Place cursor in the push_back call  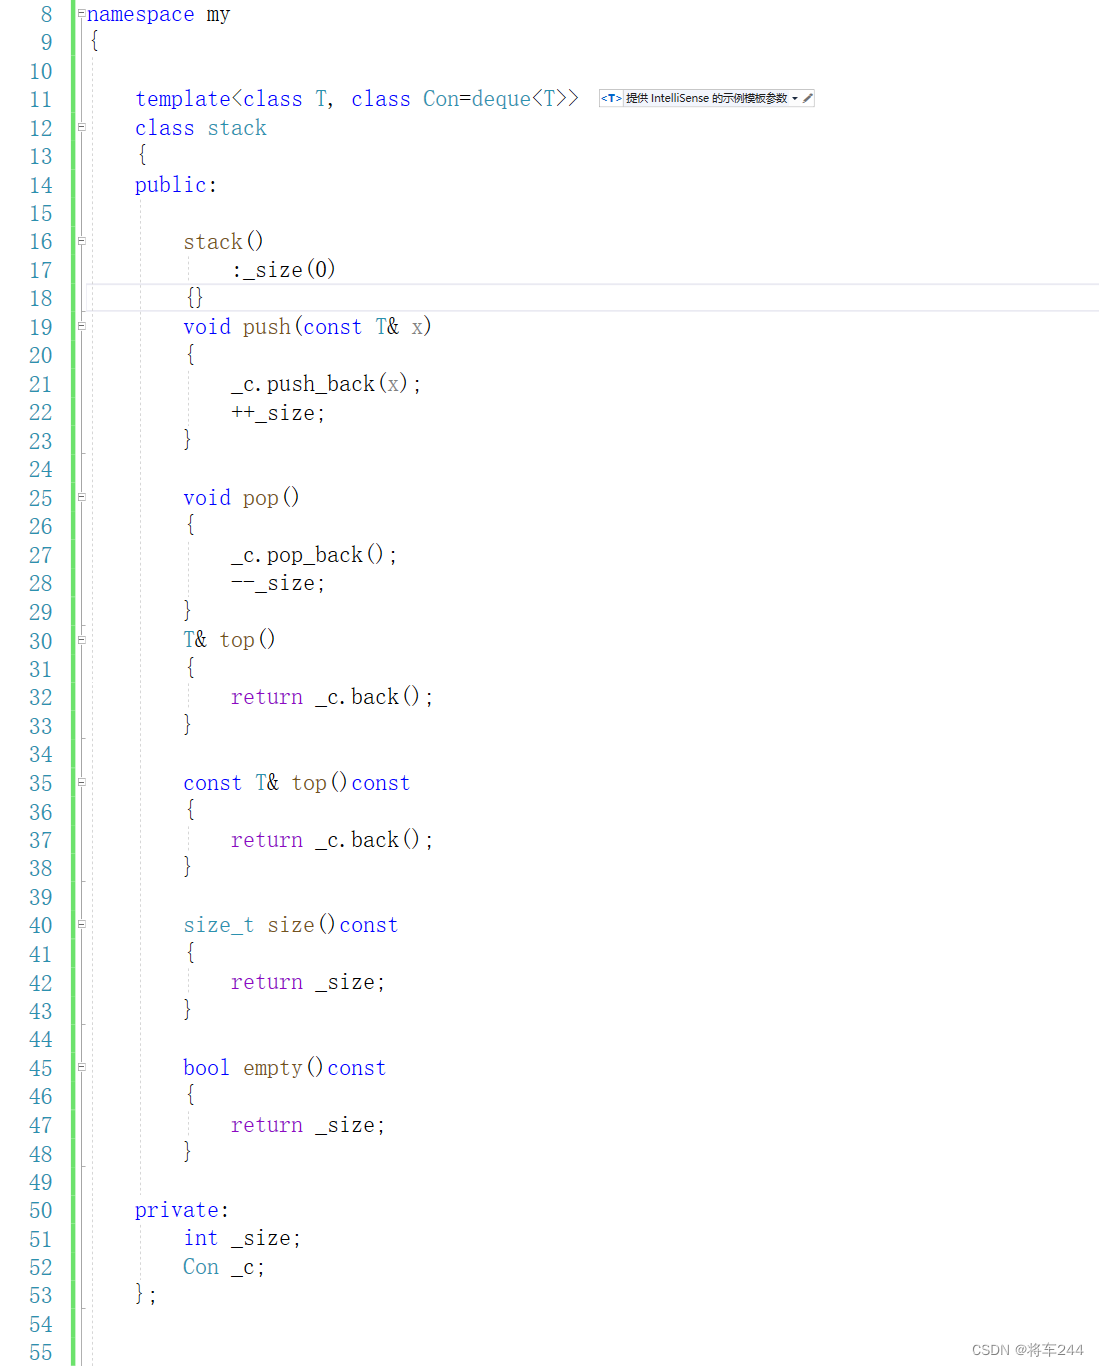[320, 384]
